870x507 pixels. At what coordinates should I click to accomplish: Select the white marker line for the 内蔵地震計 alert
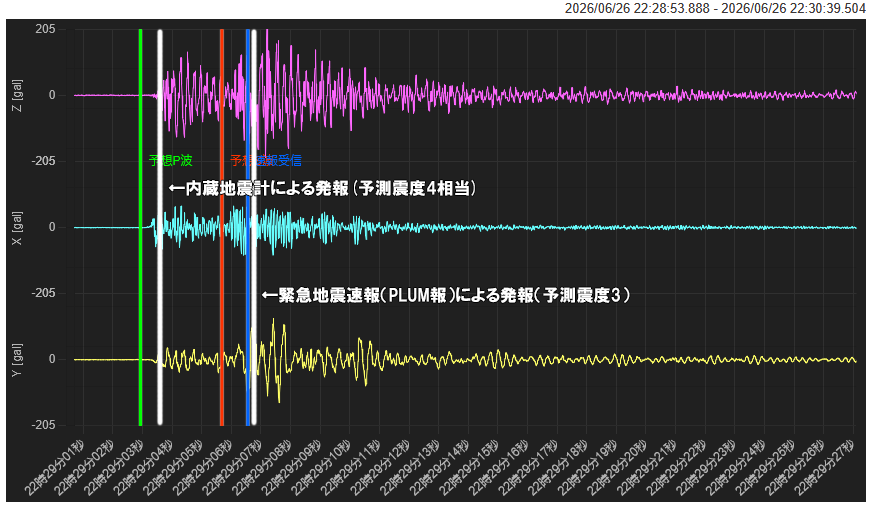point(160,227)
